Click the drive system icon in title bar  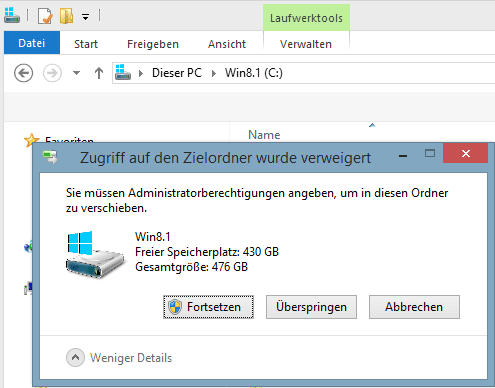point(12,15)
